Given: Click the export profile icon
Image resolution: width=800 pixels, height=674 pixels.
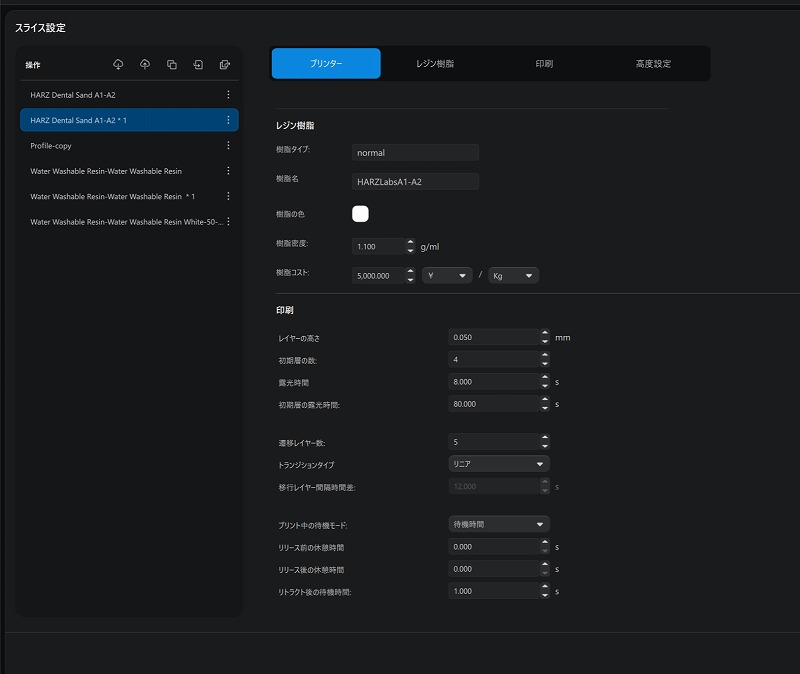Looking at the screenshot, I should 225,64.
